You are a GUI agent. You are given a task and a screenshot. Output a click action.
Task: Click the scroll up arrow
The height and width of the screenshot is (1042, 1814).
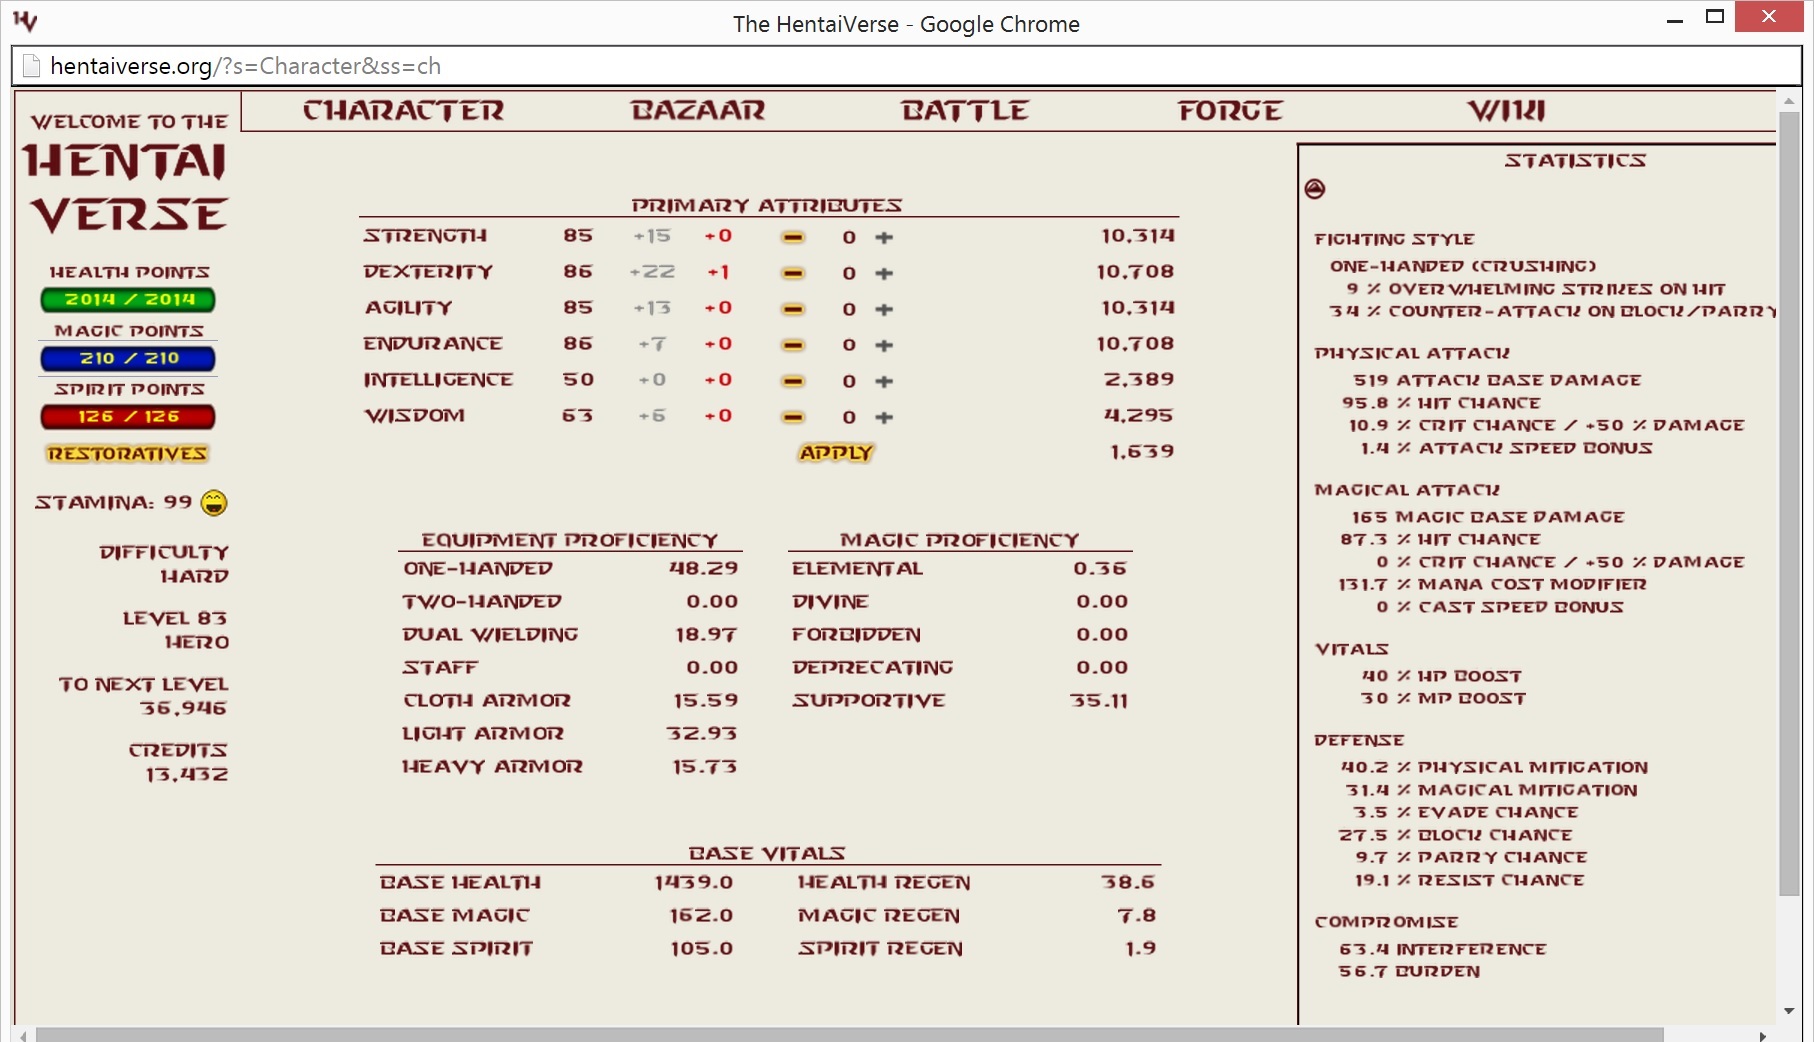coord(1789,101)
